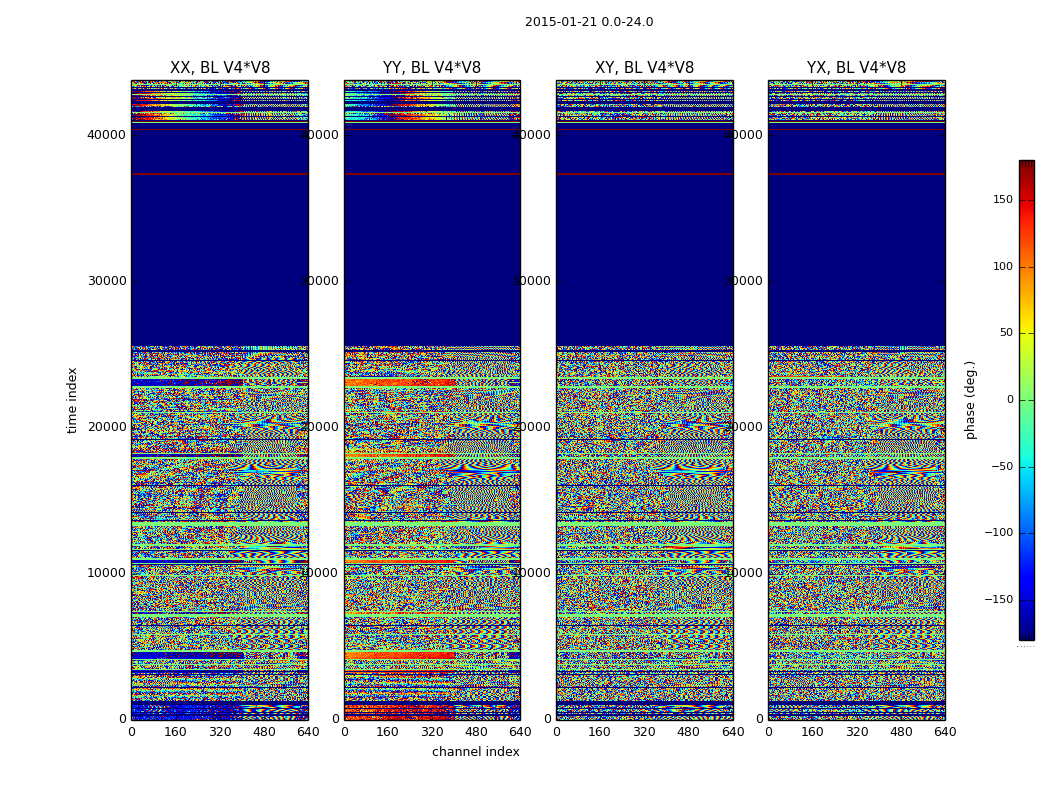Click the '480' x-tick under the XY plot
The height and width of the screenshot is (800, 1050).
[x=688, y=732]
